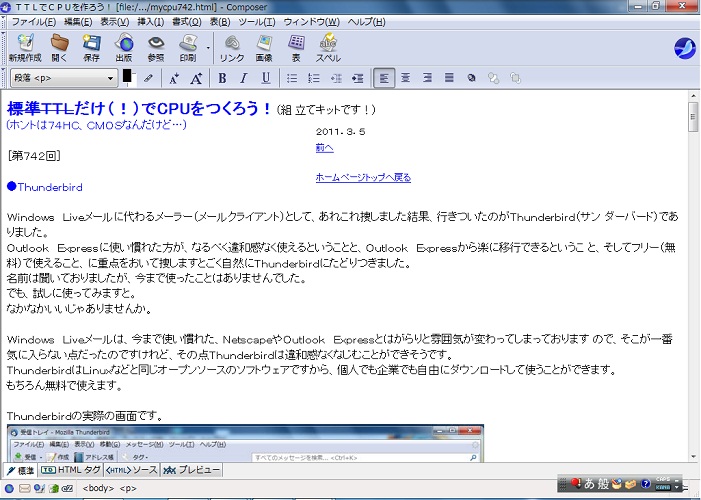Toggle bold formatting
This screenshot has height=500, width=701.
coord(222,78)
